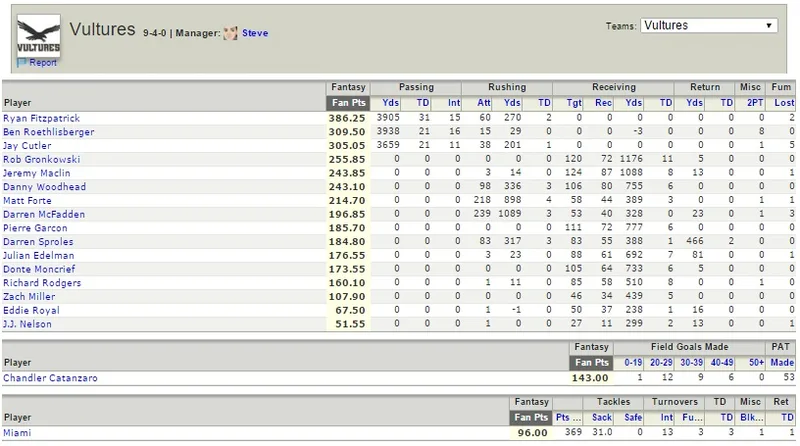Image resolution: width=800 pixels, height=446 pixels.
Task: Open Miami defense team link
Action: click(17, 433)
